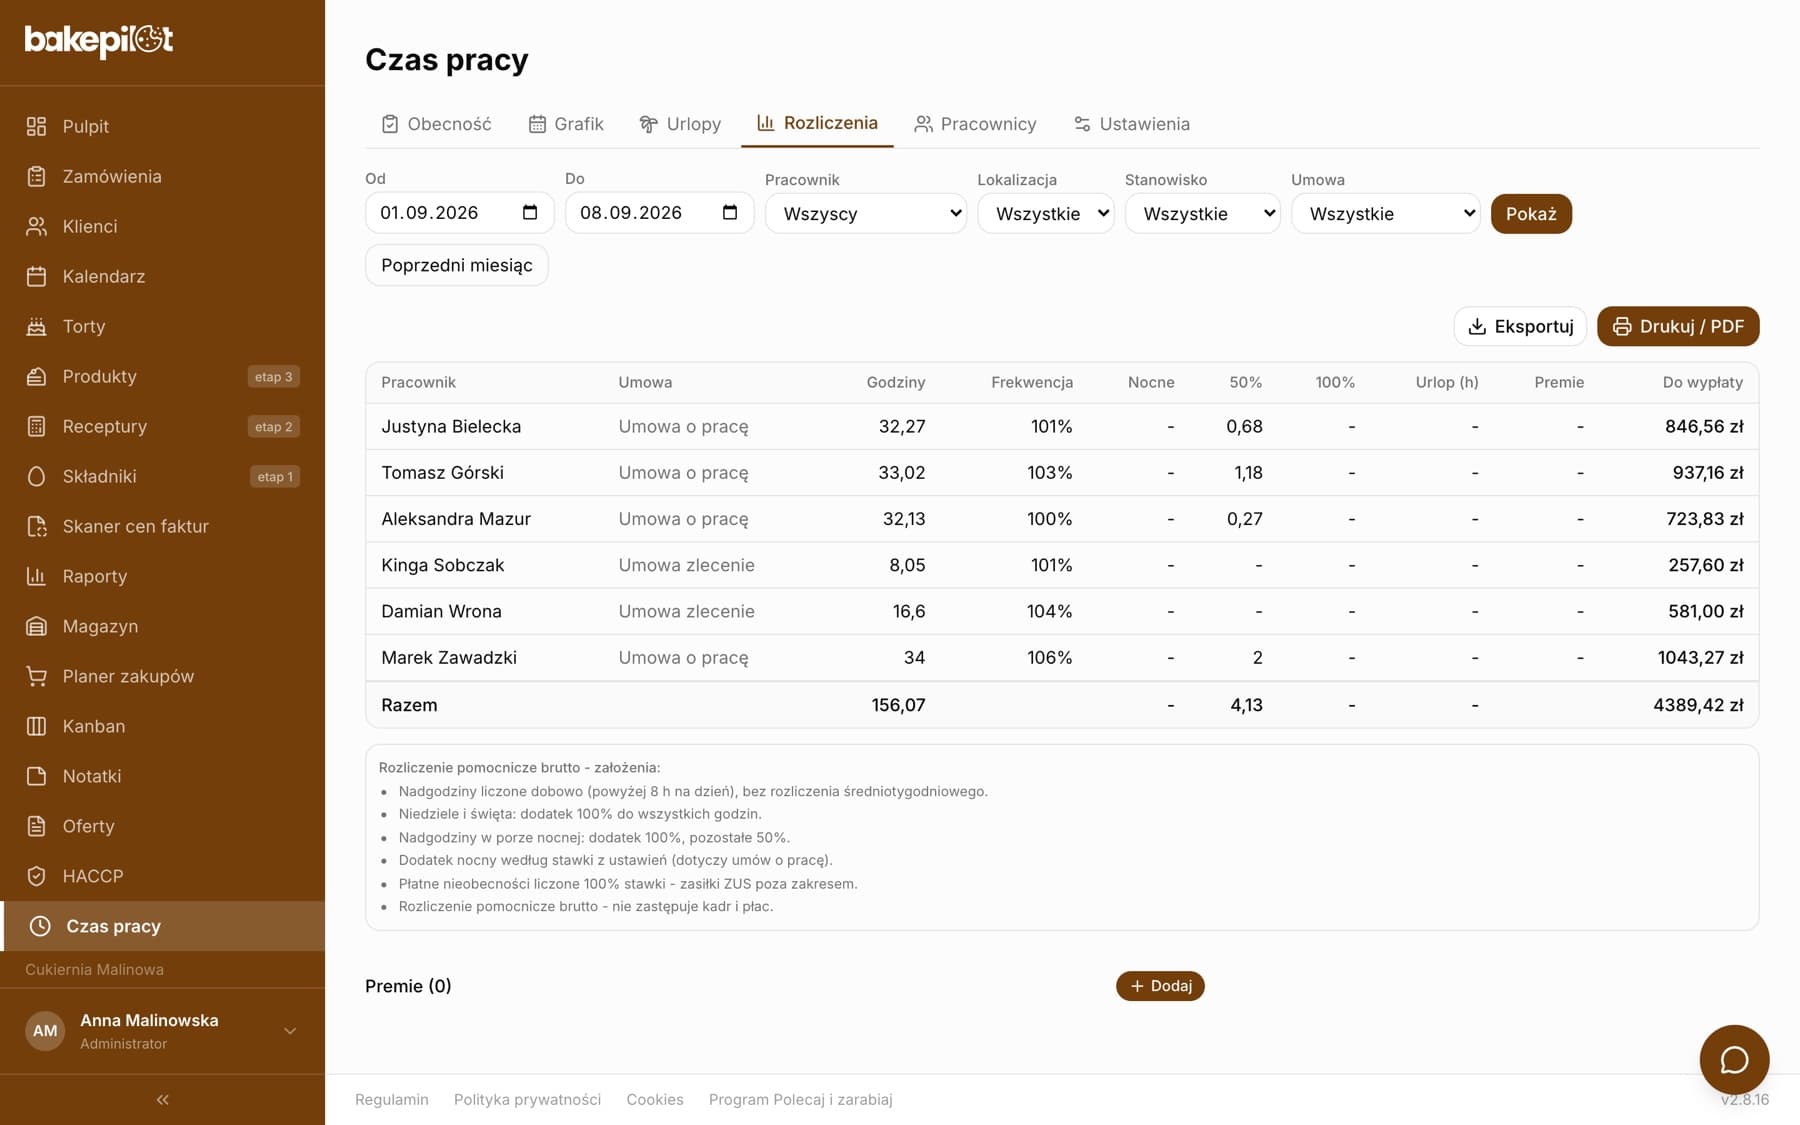Viewport: 1800px width, 1125px height.
Task: Click the Eksportuj button
Action: [1520, 326]
